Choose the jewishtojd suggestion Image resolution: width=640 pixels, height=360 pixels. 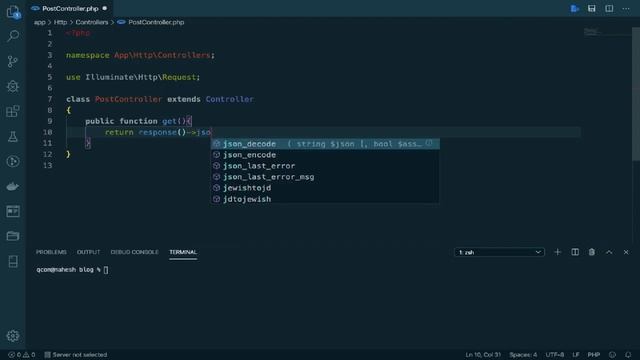325,188
